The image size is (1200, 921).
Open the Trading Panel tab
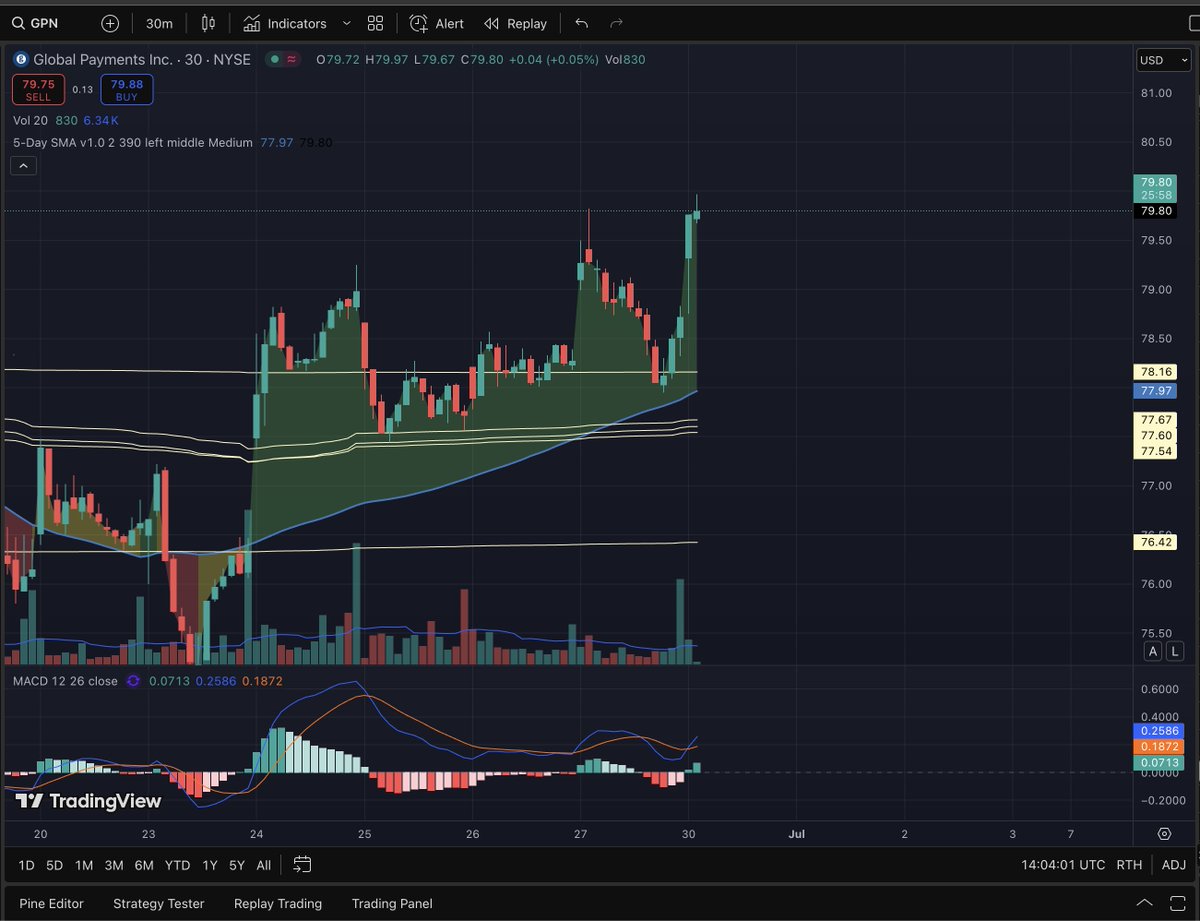[392, 903]
